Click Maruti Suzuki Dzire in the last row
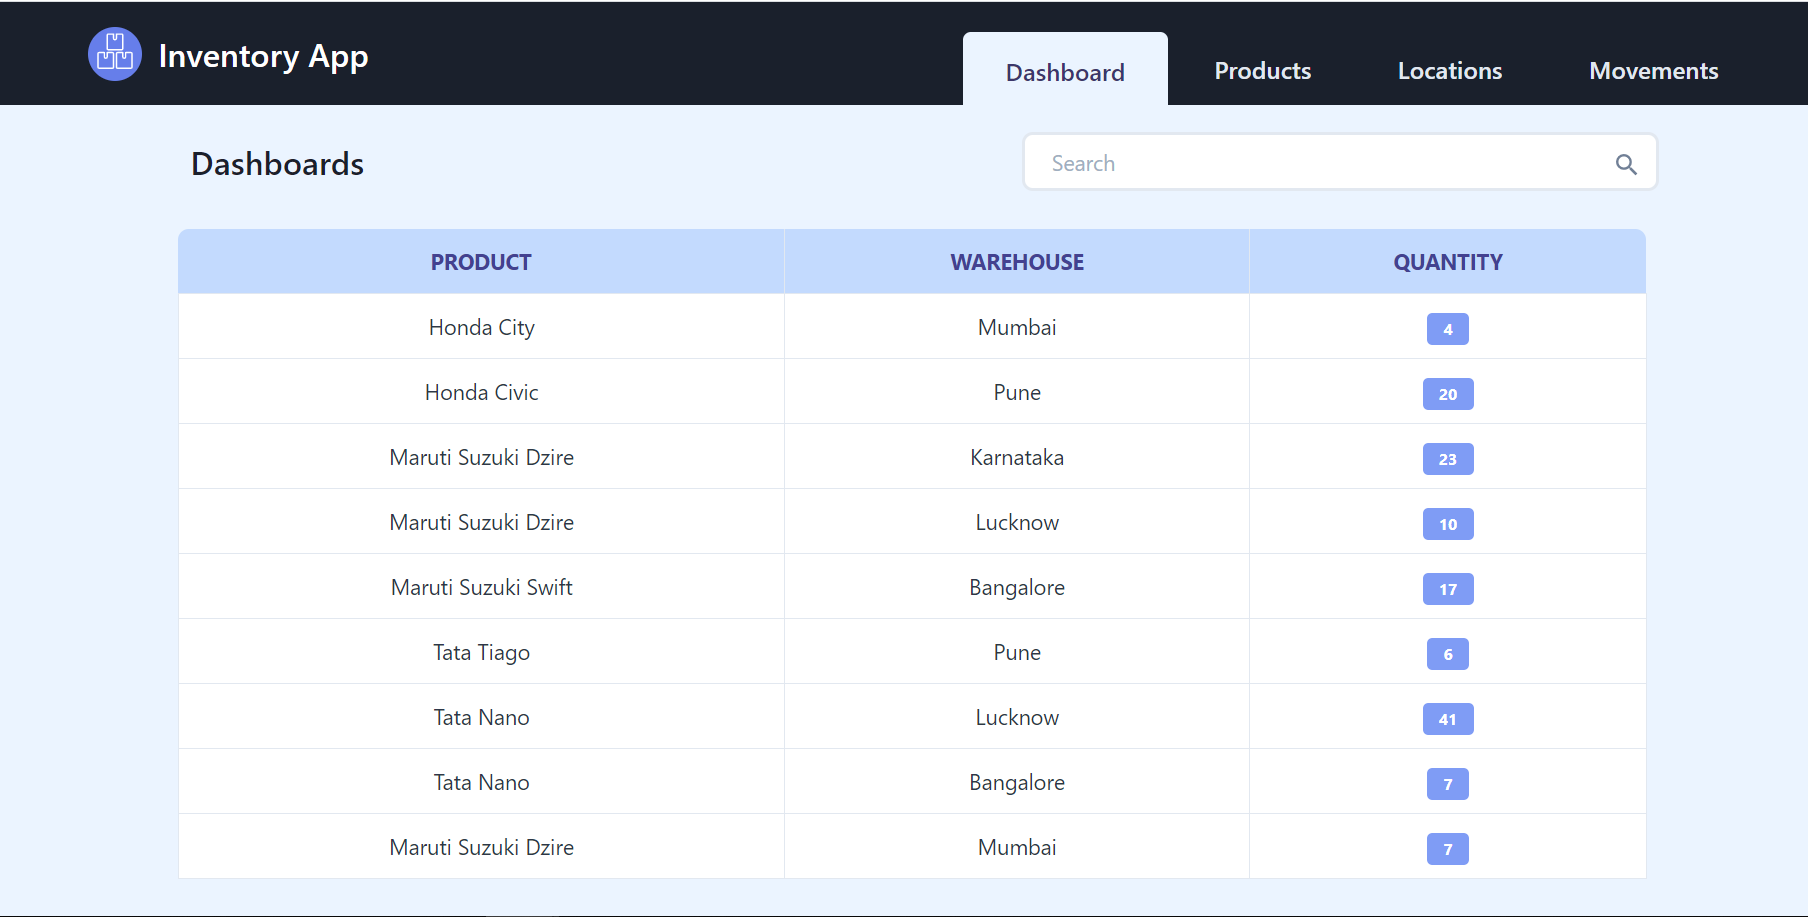This screenshot has width=1808, height=917. [481, 847]
